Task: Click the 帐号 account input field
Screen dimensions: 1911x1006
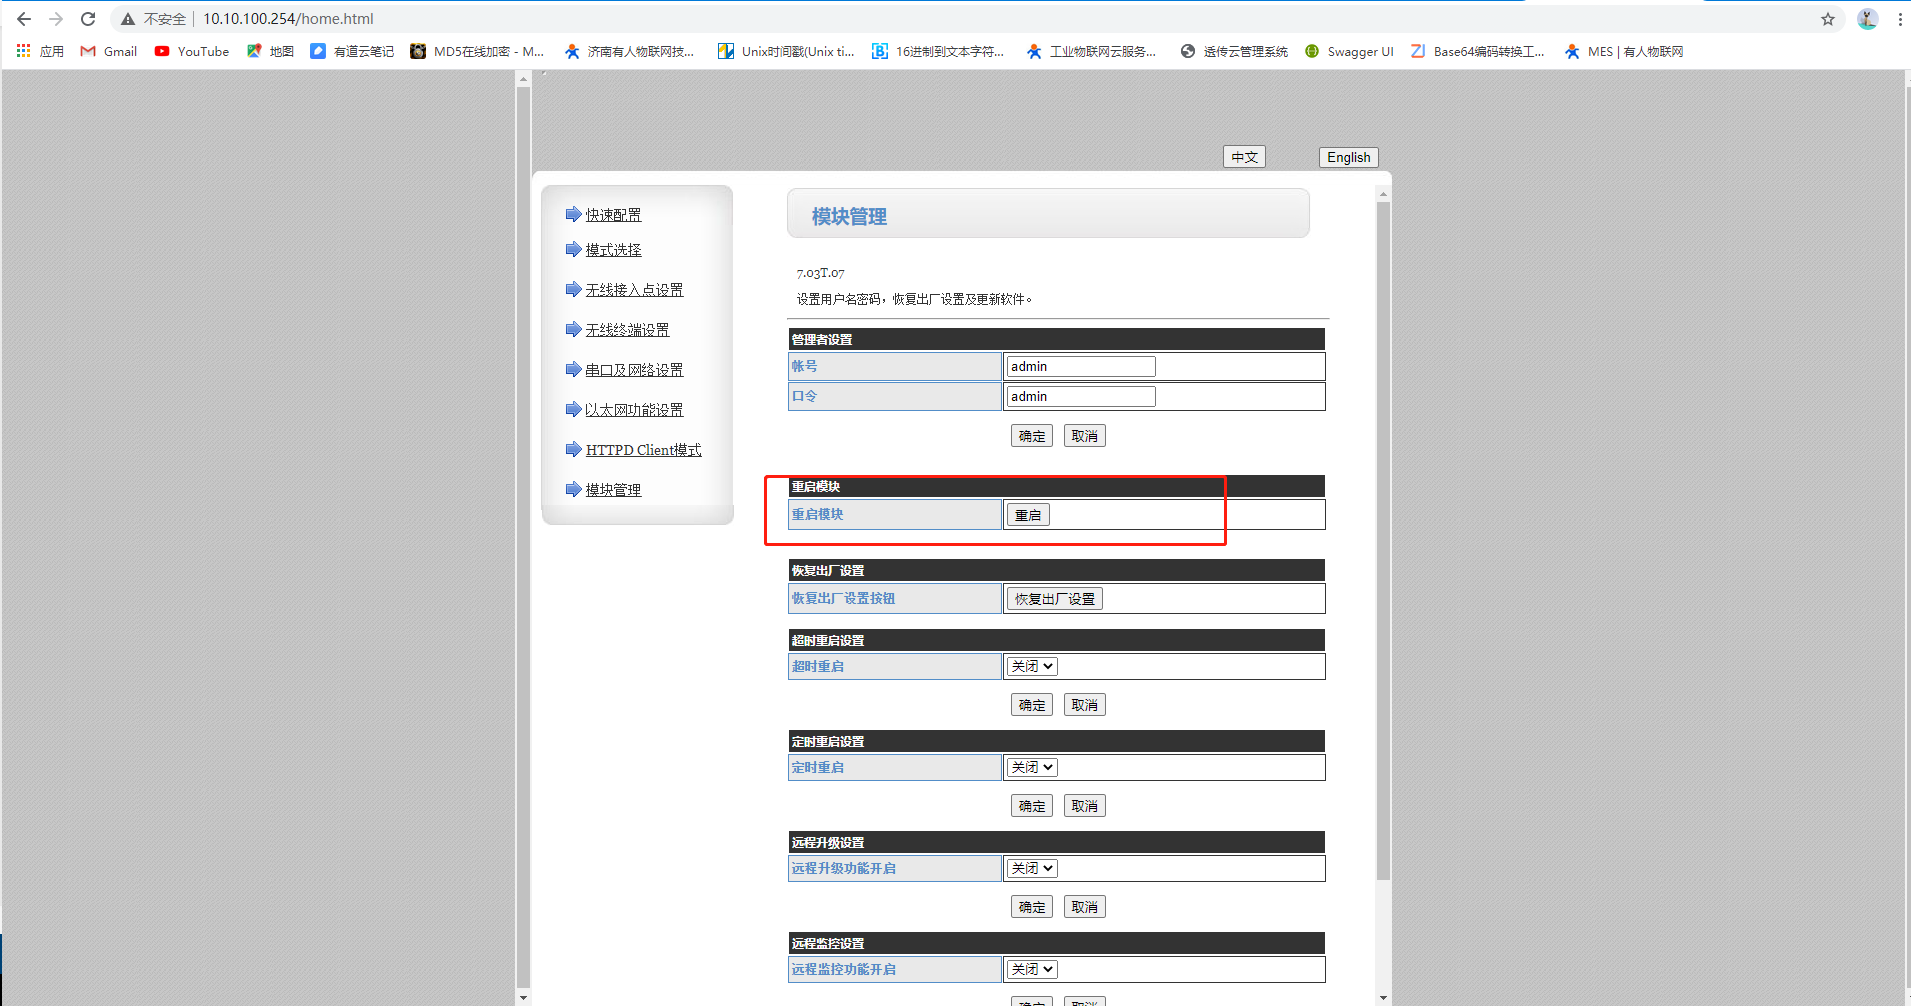Action: pyautogui.click(x=1080, y=367)
